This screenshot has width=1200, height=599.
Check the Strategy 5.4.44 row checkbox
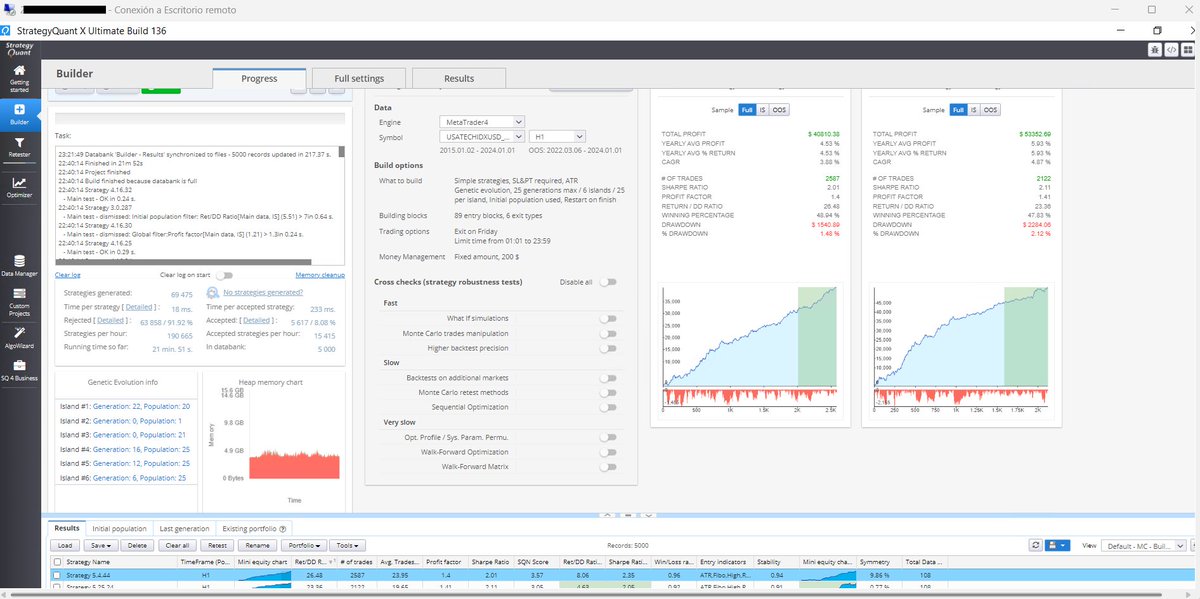[x=57, y=576]
